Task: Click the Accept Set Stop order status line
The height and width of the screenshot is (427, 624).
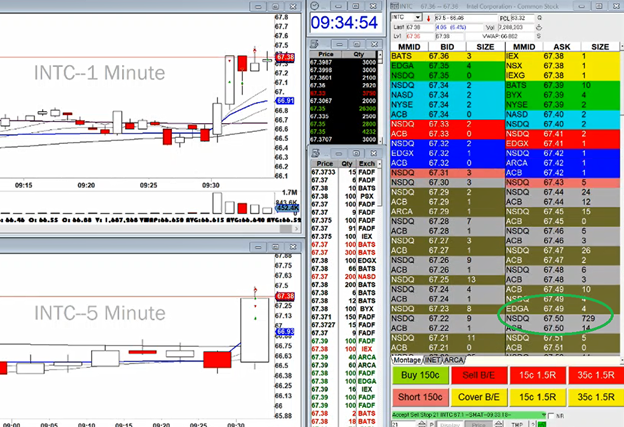Action: click(450, 412)
